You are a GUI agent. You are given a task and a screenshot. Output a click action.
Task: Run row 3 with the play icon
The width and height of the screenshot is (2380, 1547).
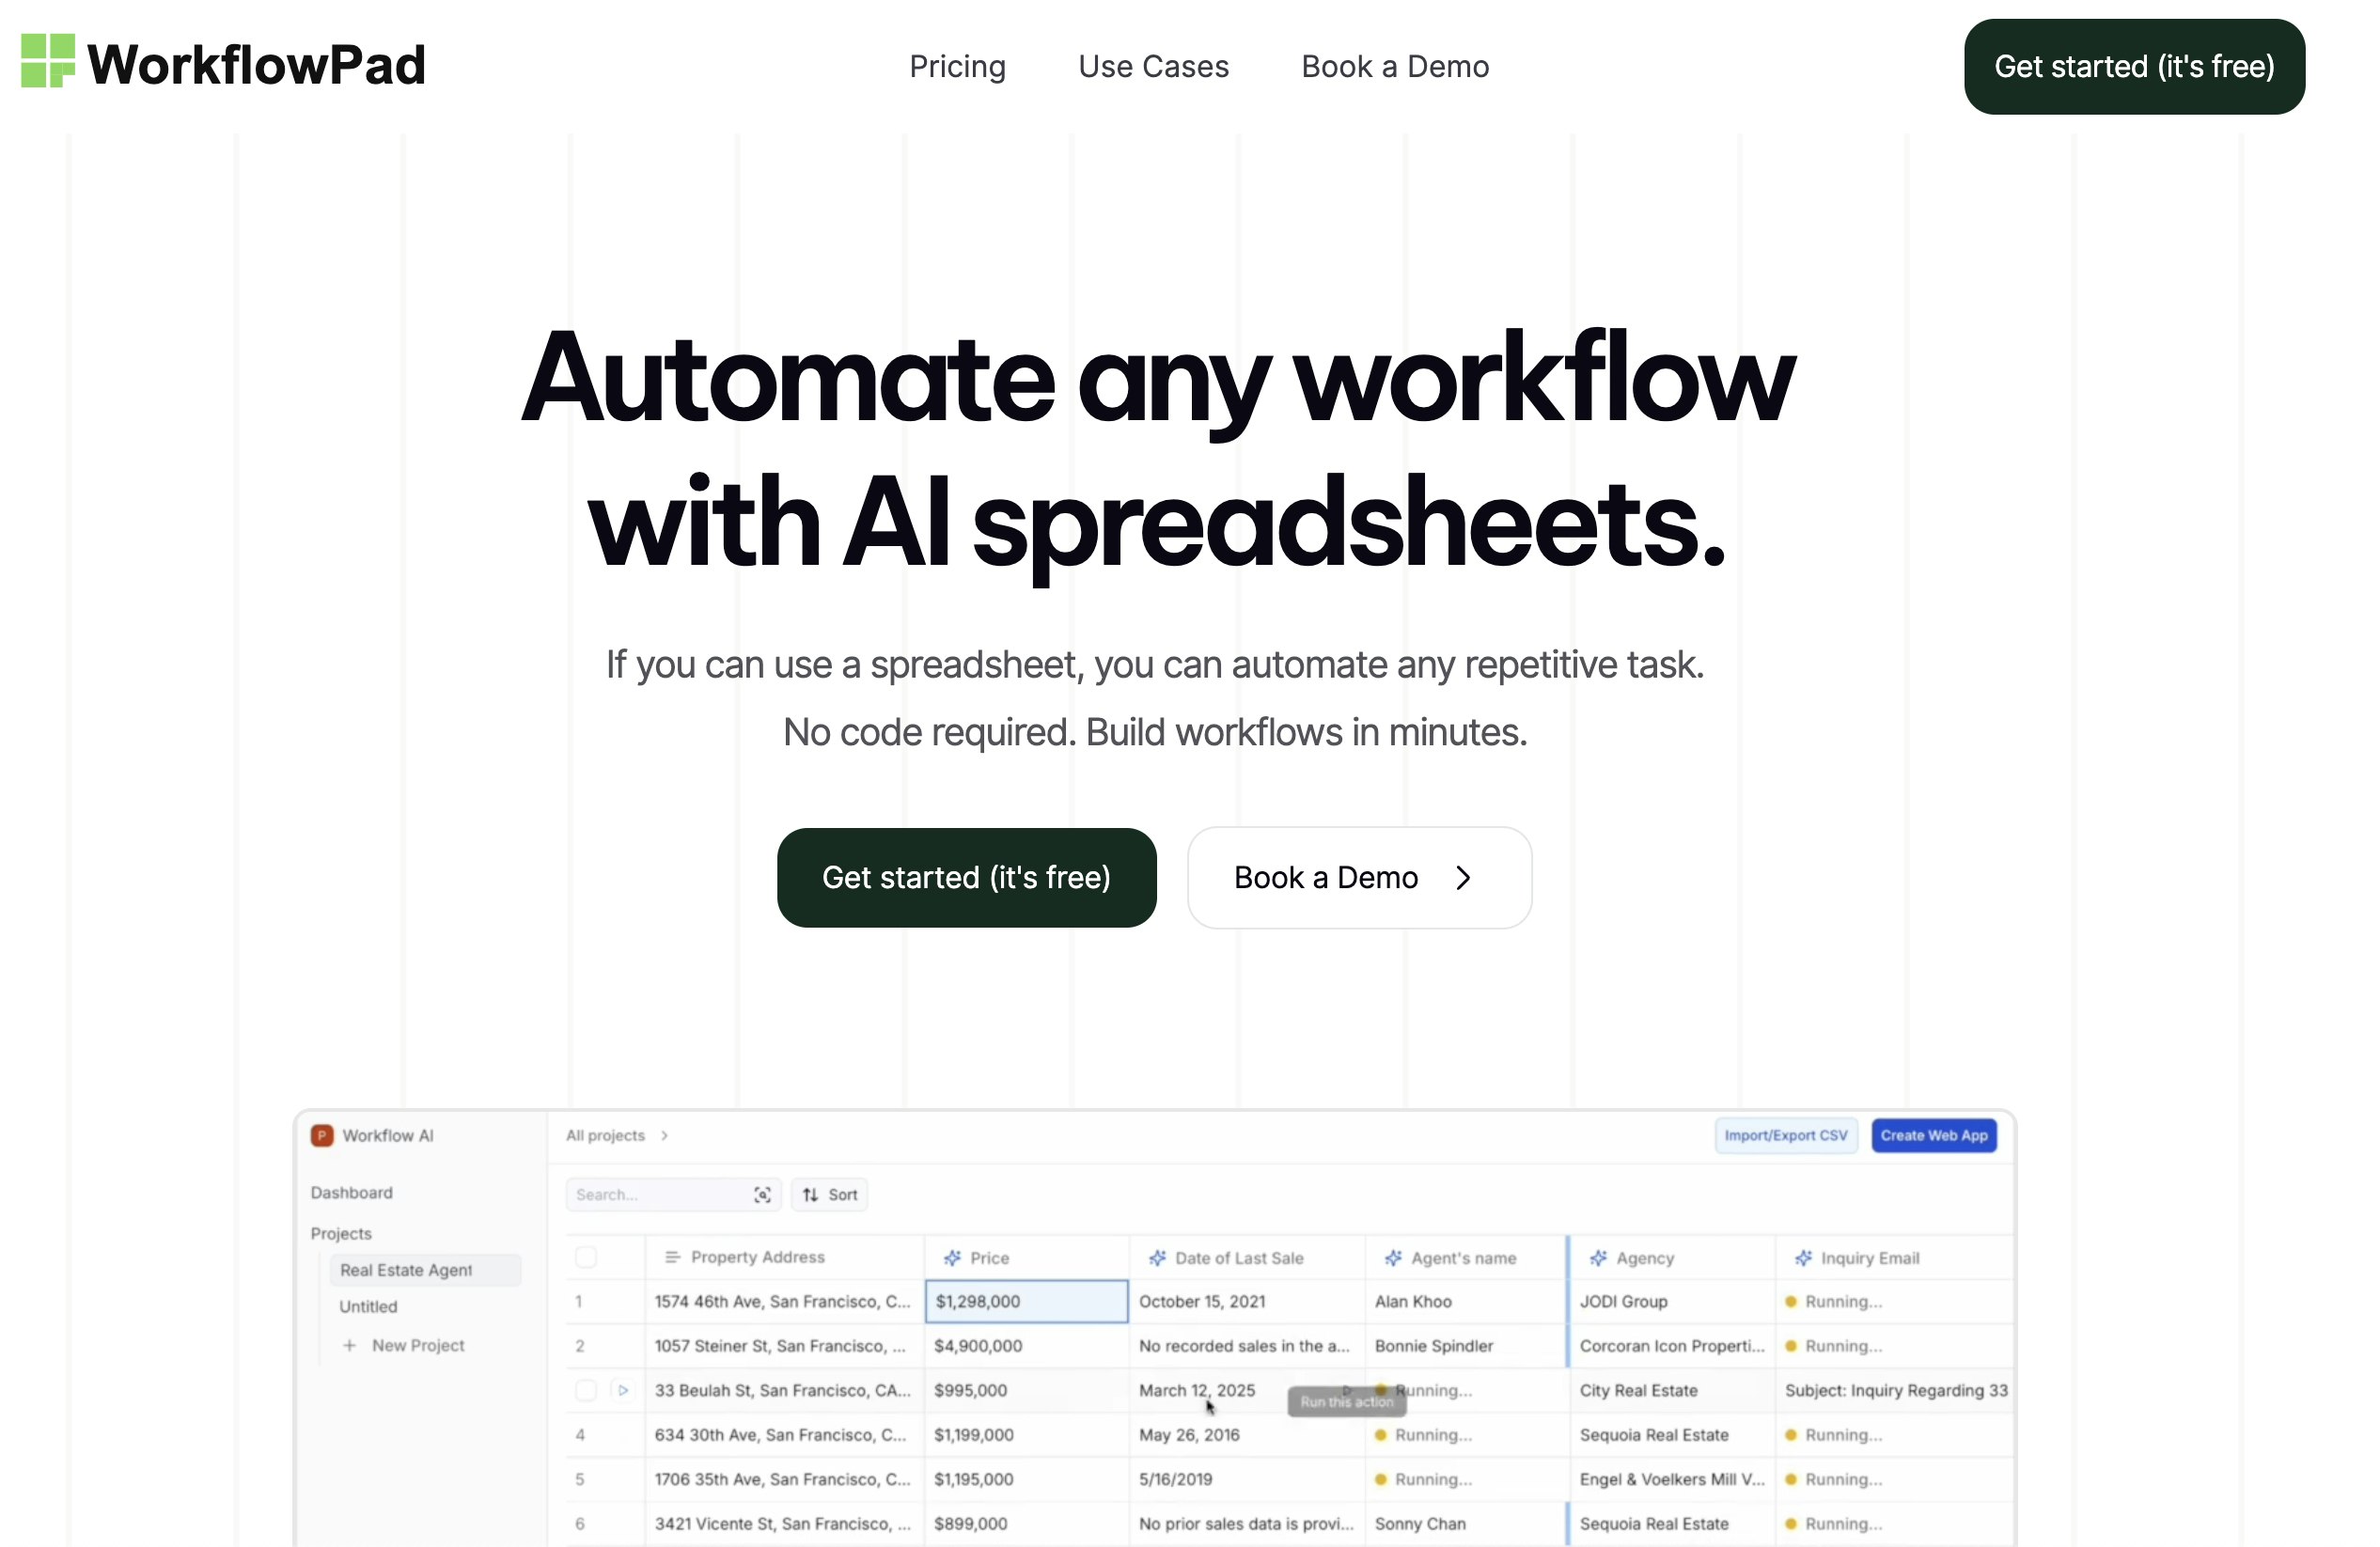[622, 1390]
